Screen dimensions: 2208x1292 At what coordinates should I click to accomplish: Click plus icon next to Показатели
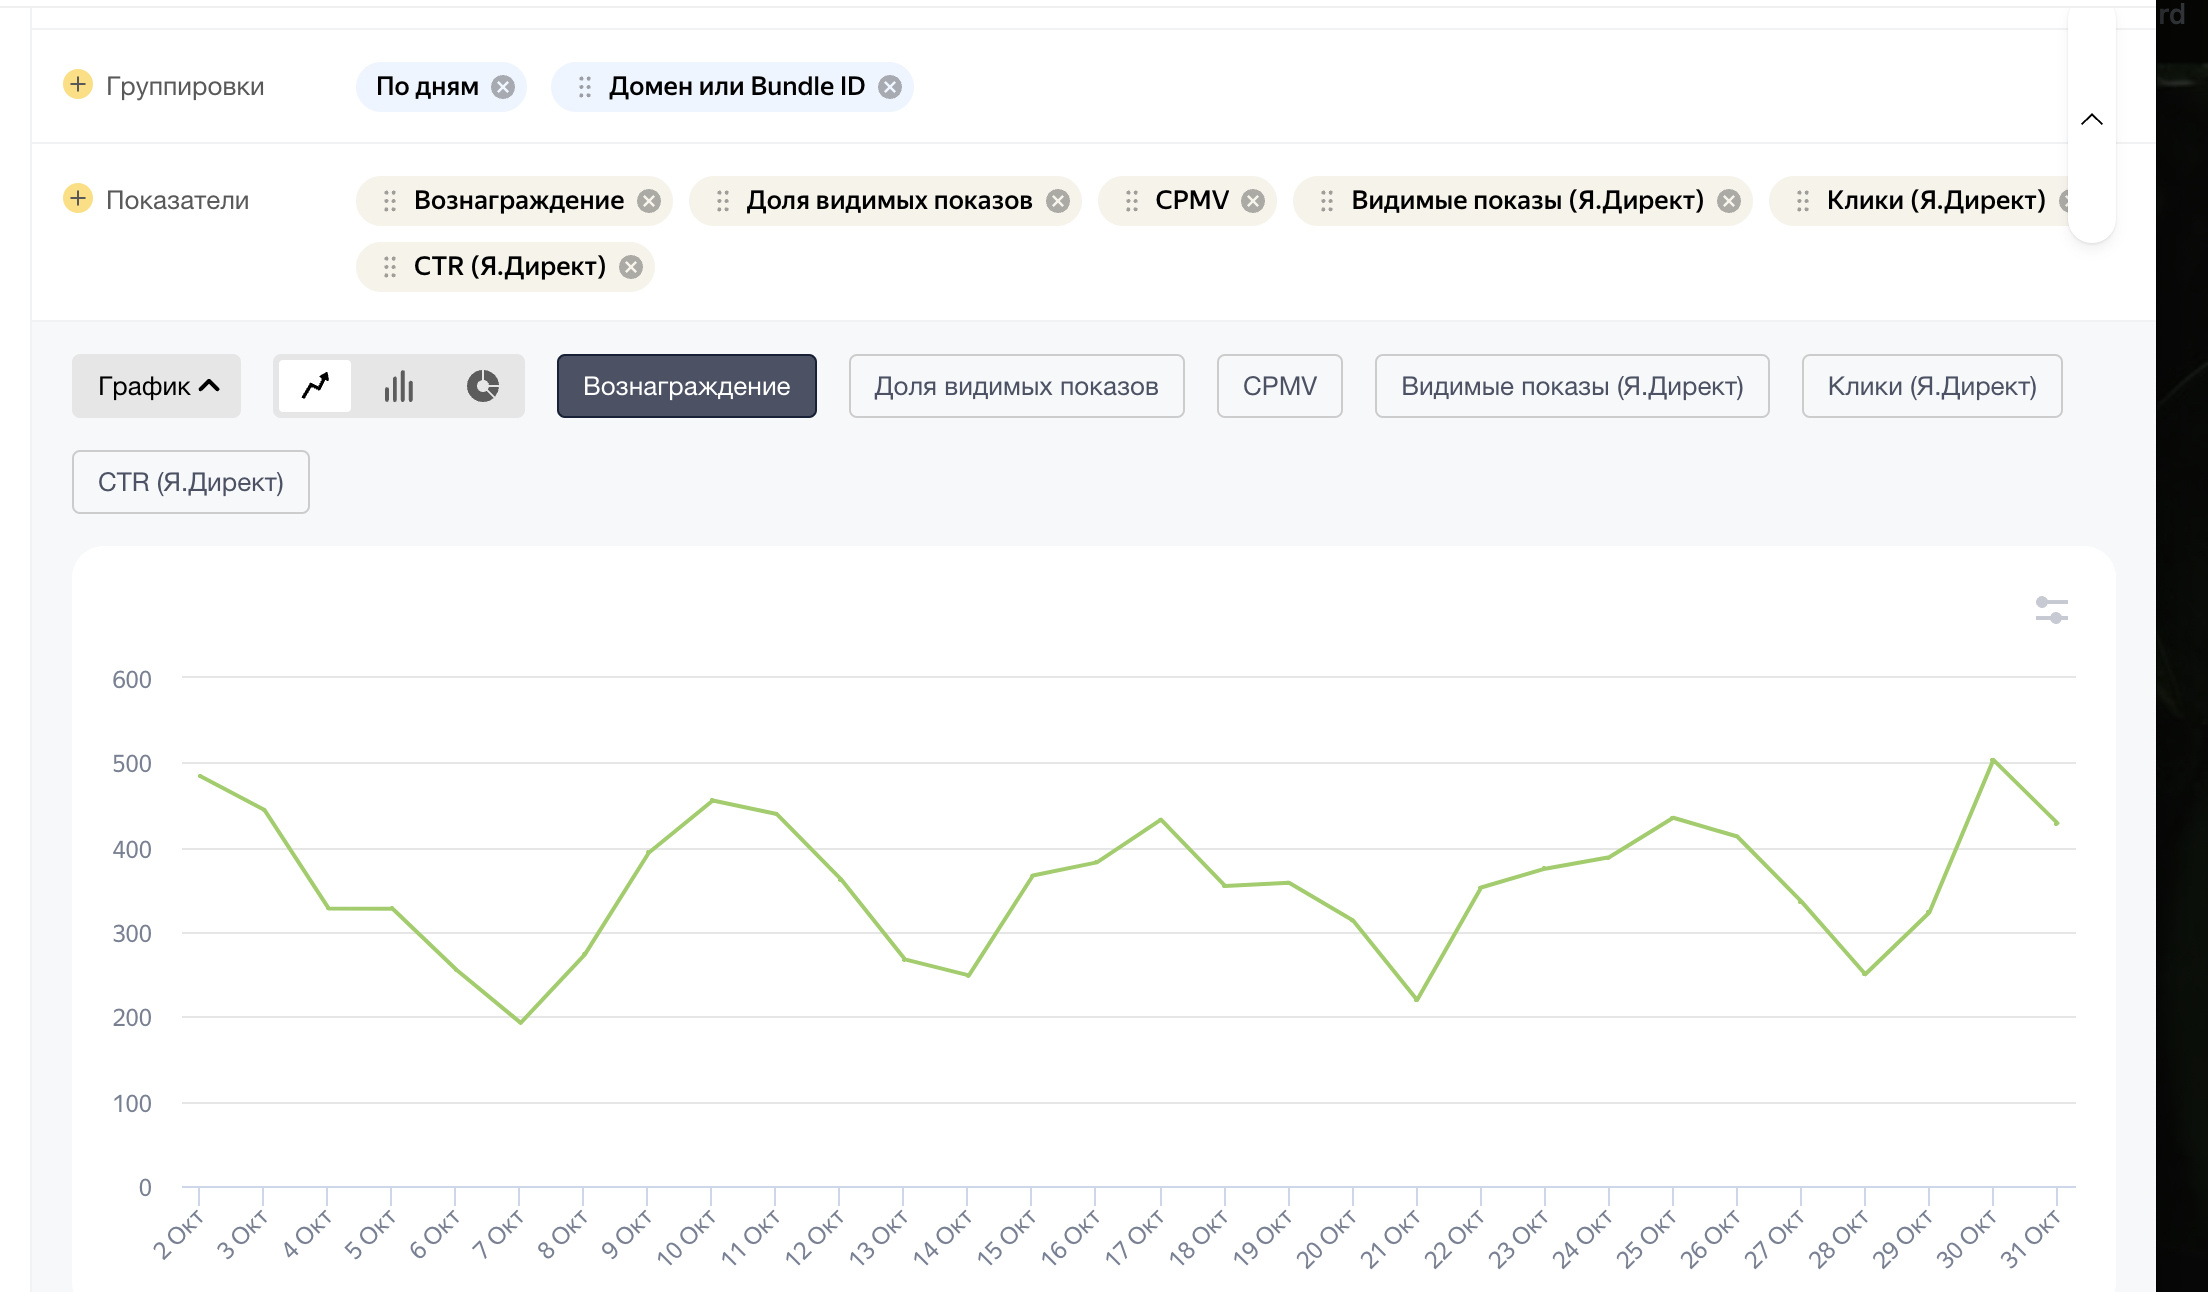tap(78, 199)
